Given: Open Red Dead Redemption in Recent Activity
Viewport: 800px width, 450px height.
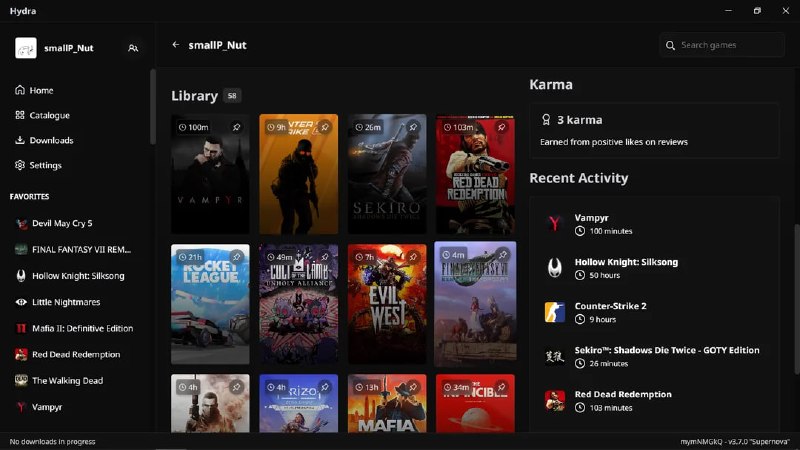Looking at the screenshot, I should coord(654,401).
